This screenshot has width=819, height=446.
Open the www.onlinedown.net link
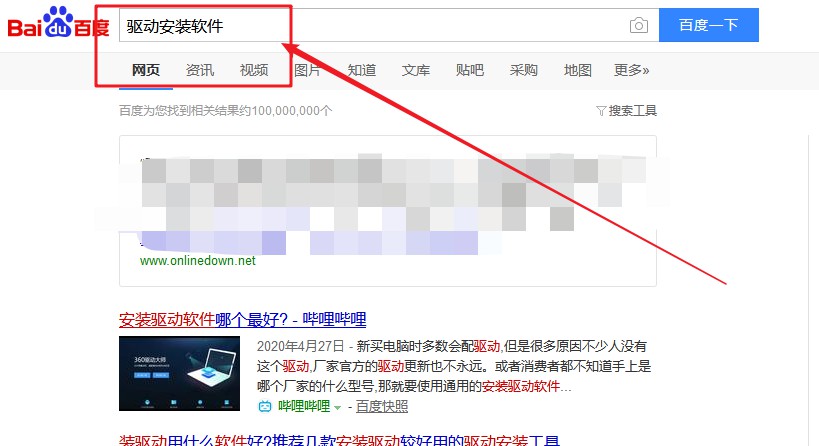click(198, 261)
